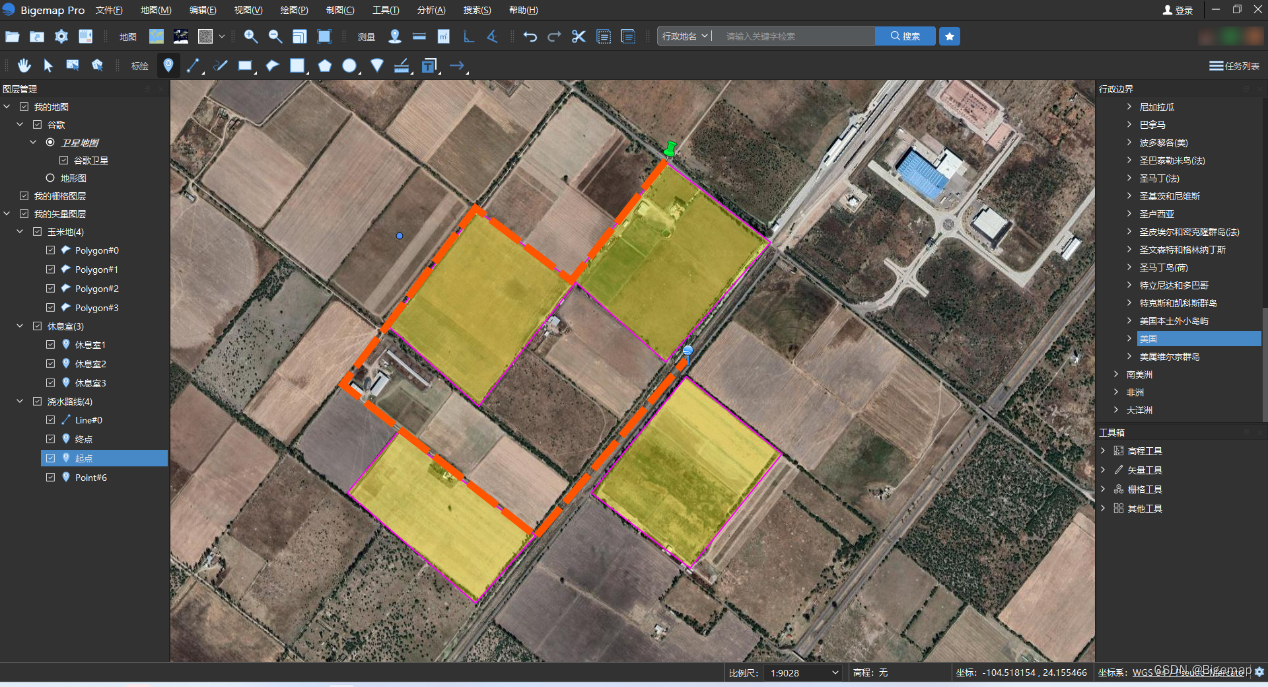Viewport: 1268px width, 687px height.
Task: Open the 文件(F) menu
Action: click(x=109, y=10)
